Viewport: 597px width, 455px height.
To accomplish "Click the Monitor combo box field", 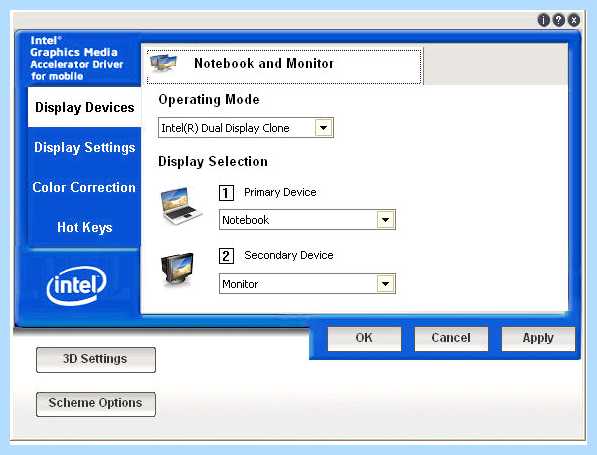I will point(307,284).
